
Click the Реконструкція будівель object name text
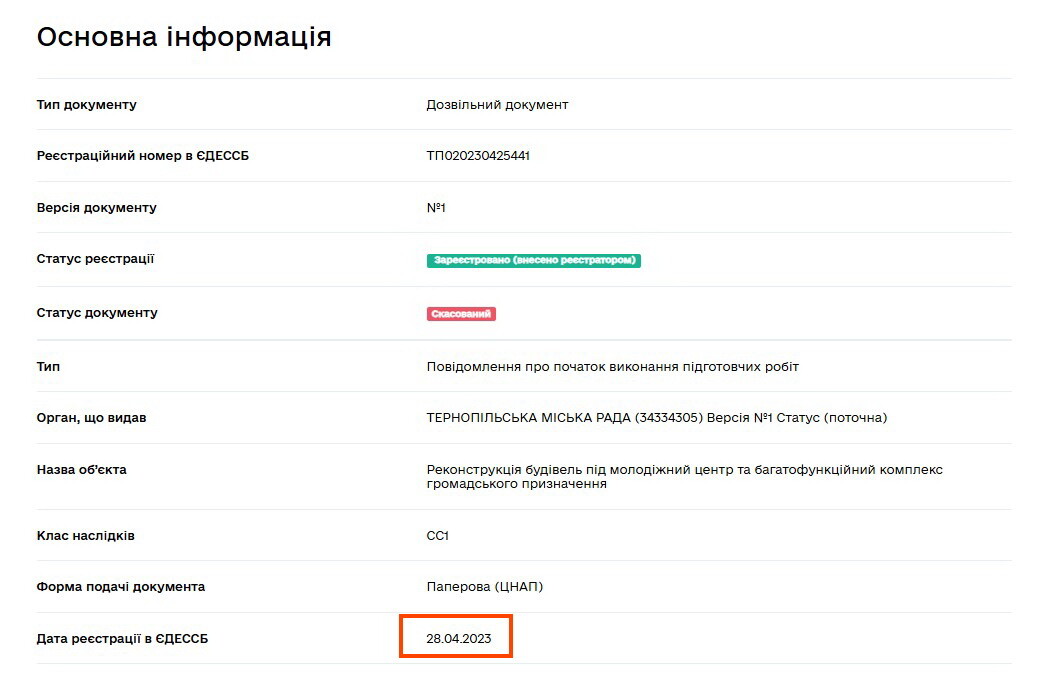click(x=684, y=477)
